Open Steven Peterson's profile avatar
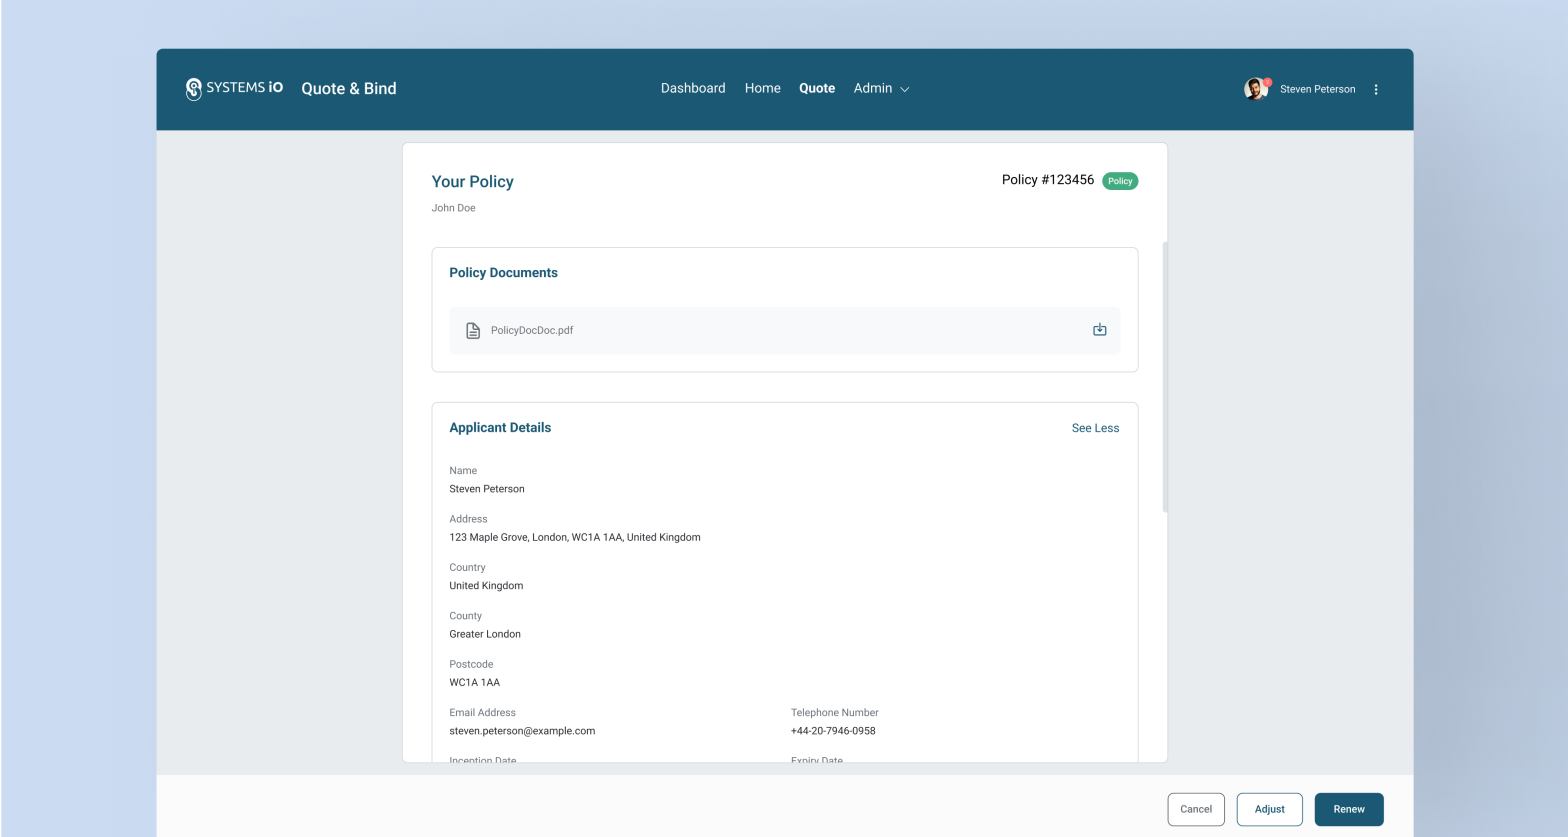The width and height of the screenshot is (1568, 837). click(1256, 89)
